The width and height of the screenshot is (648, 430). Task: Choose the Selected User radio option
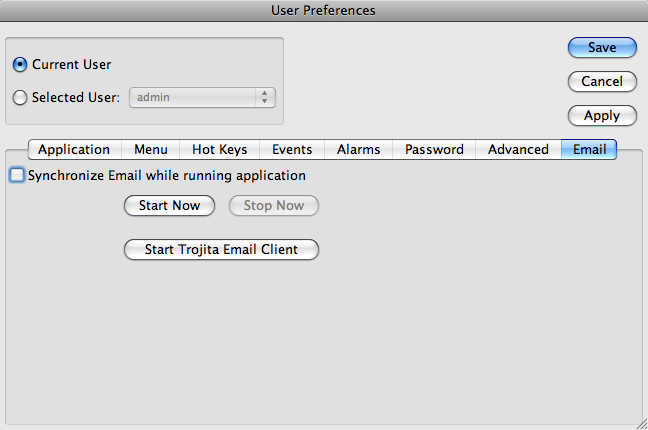[20, 98]
